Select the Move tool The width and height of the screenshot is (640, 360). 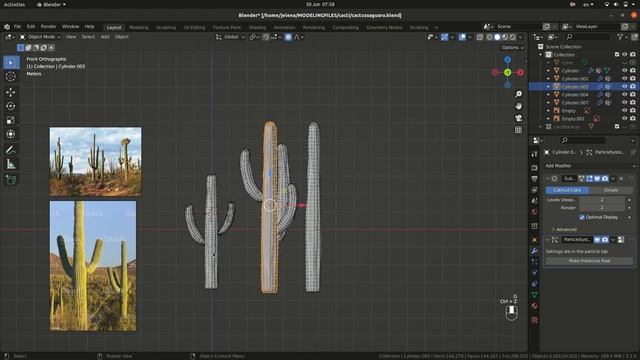(x=11, y=92)
